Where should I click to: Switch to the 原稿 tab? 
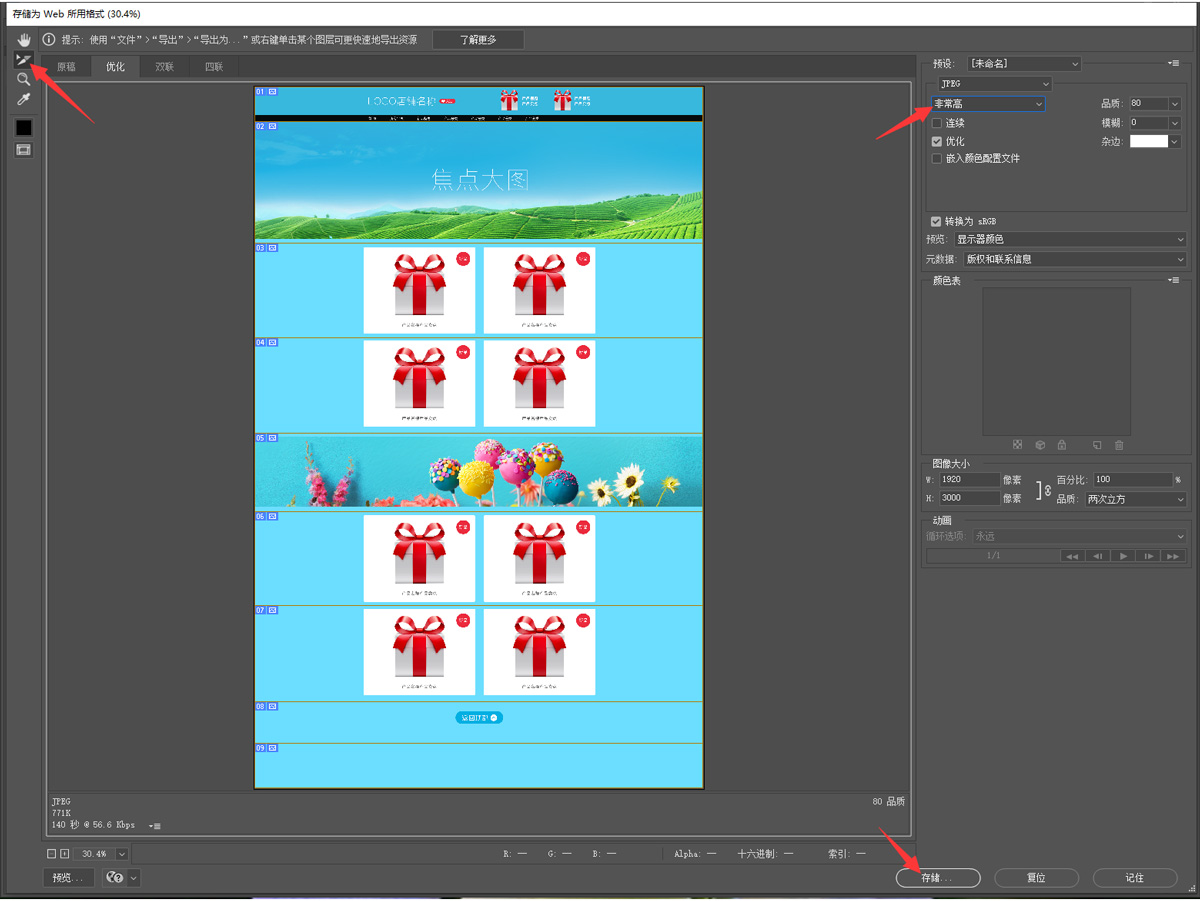(x=66, y=67)
